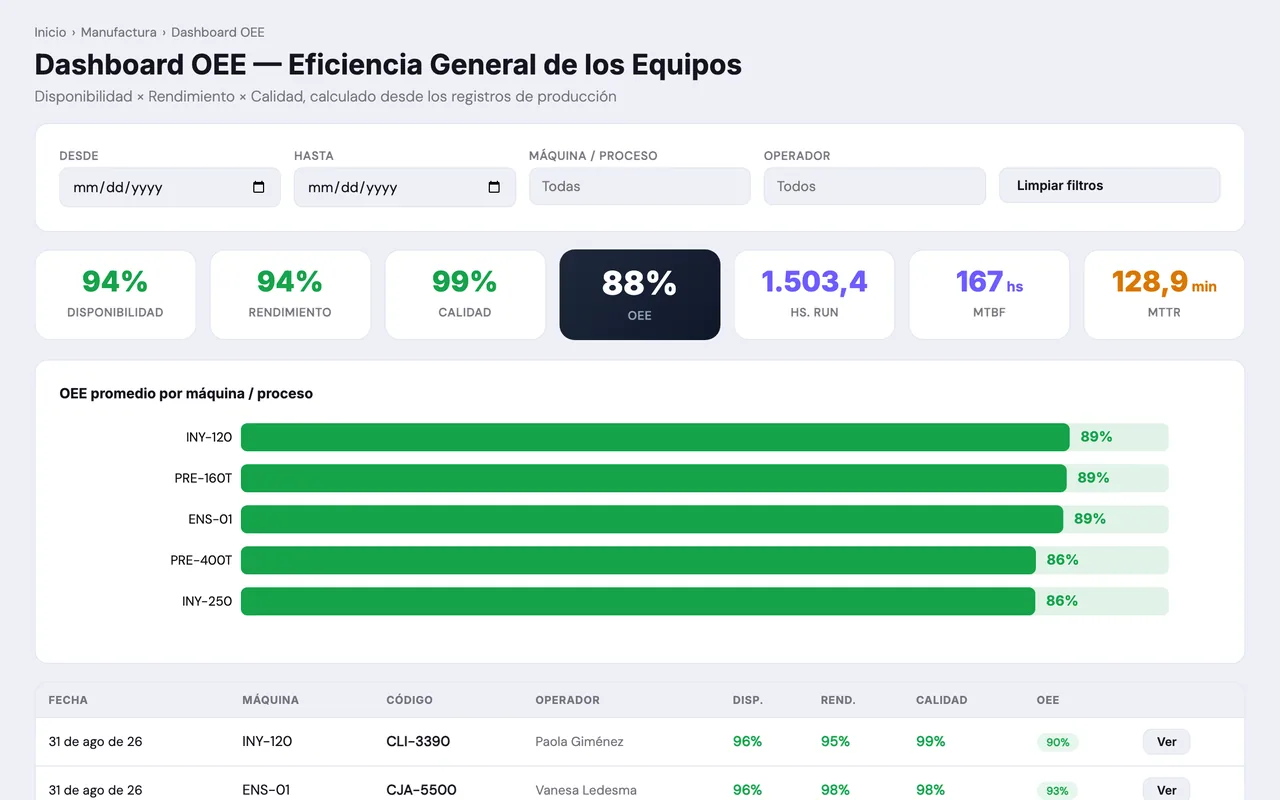The image size is (1280, 800).
Task: Select the OEE 88% KPI card
Action: [640, 295]
